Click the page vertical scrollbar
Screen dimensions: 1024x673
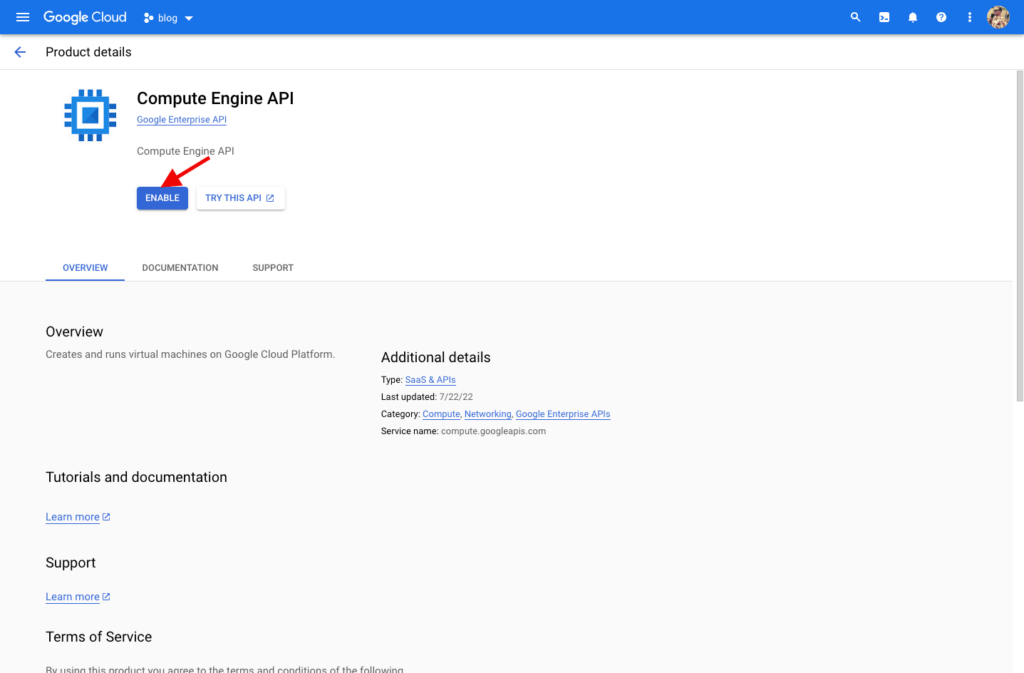(1019, 235)
